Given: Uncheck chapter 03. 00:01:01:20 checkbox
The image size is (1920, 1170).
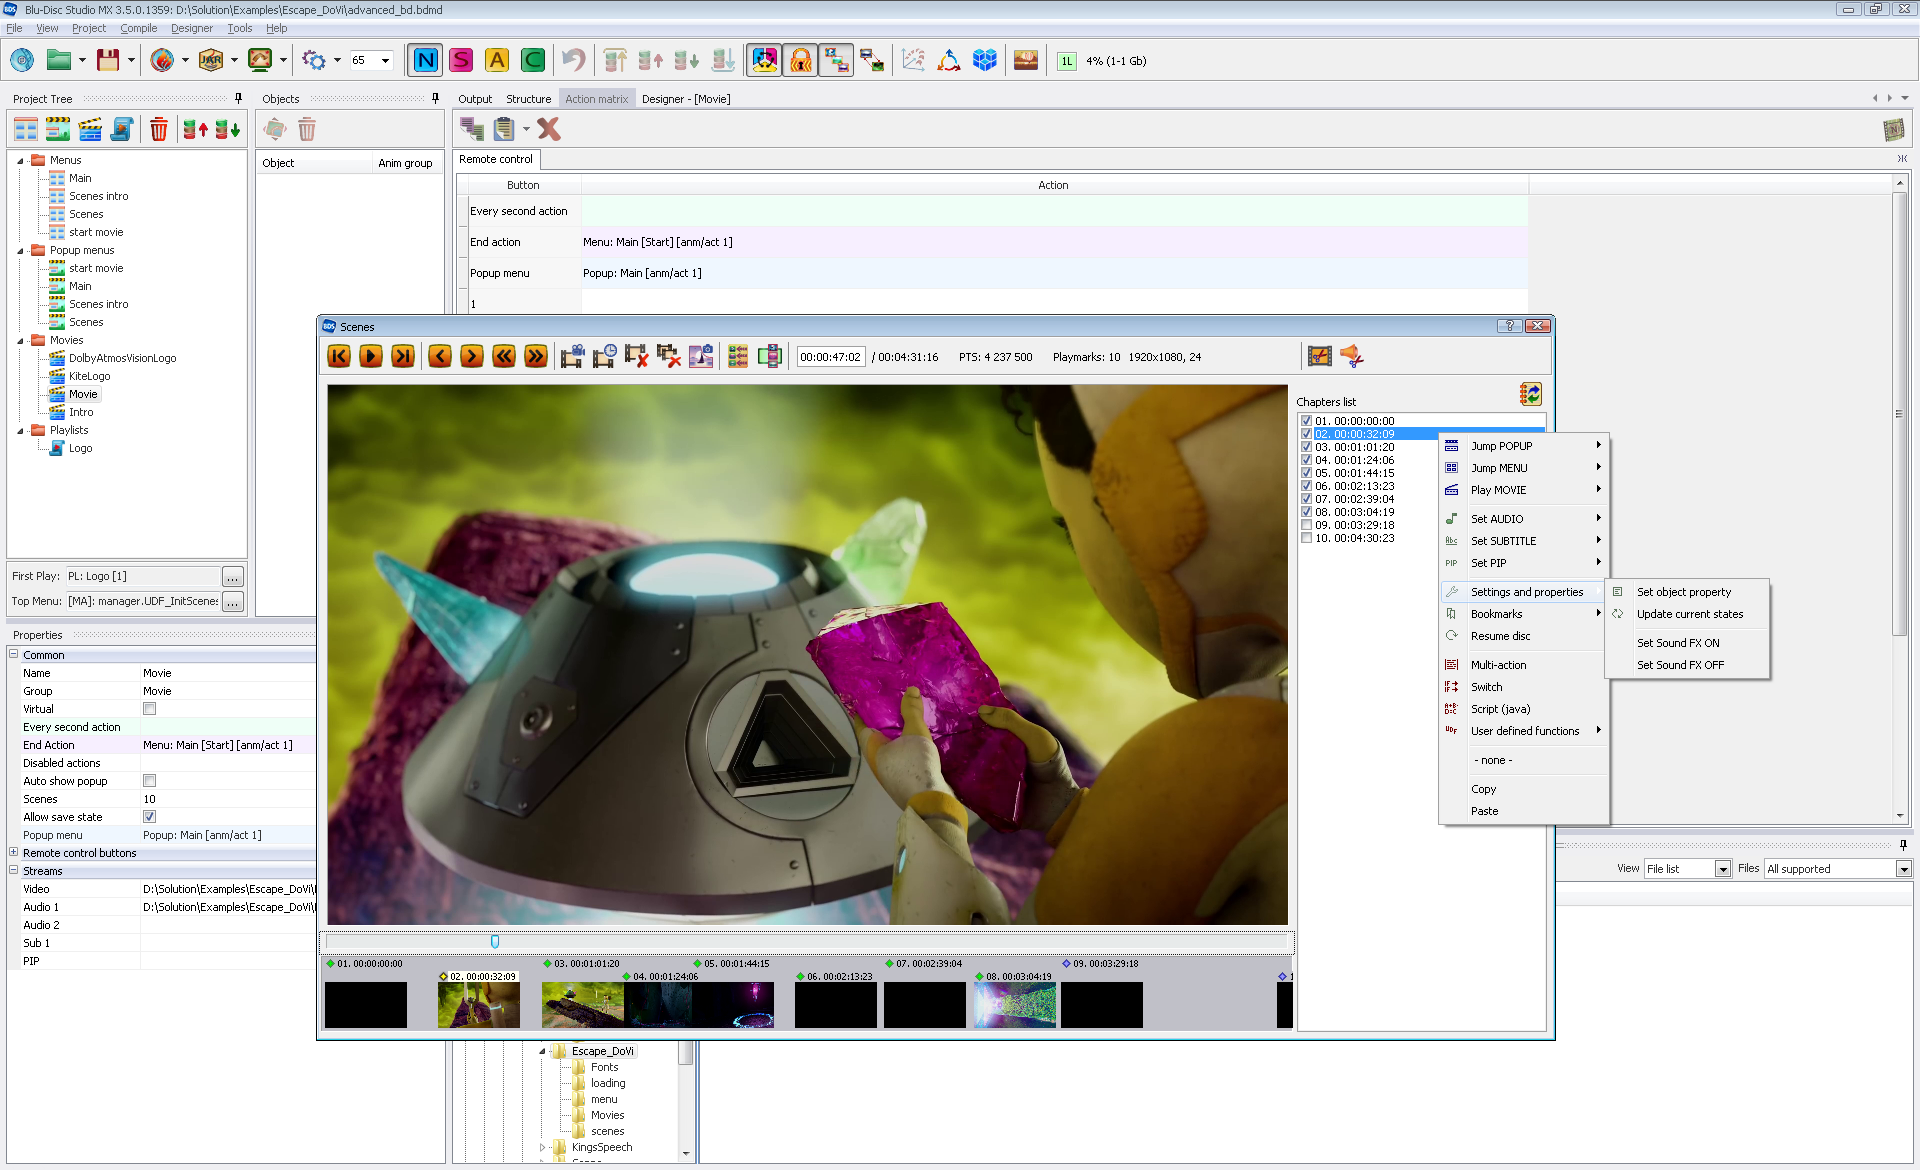Looking at the screenshot, I should [x=1306, y=447].
